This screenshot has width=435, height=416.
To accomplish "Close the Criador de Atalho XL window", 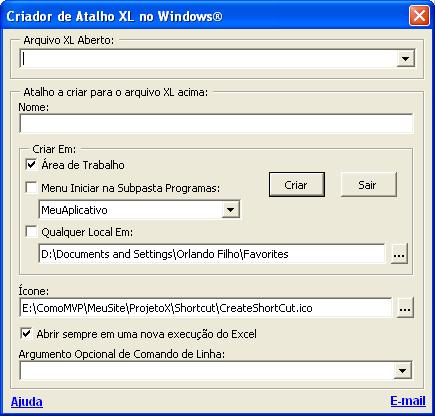I will (419, 15).
